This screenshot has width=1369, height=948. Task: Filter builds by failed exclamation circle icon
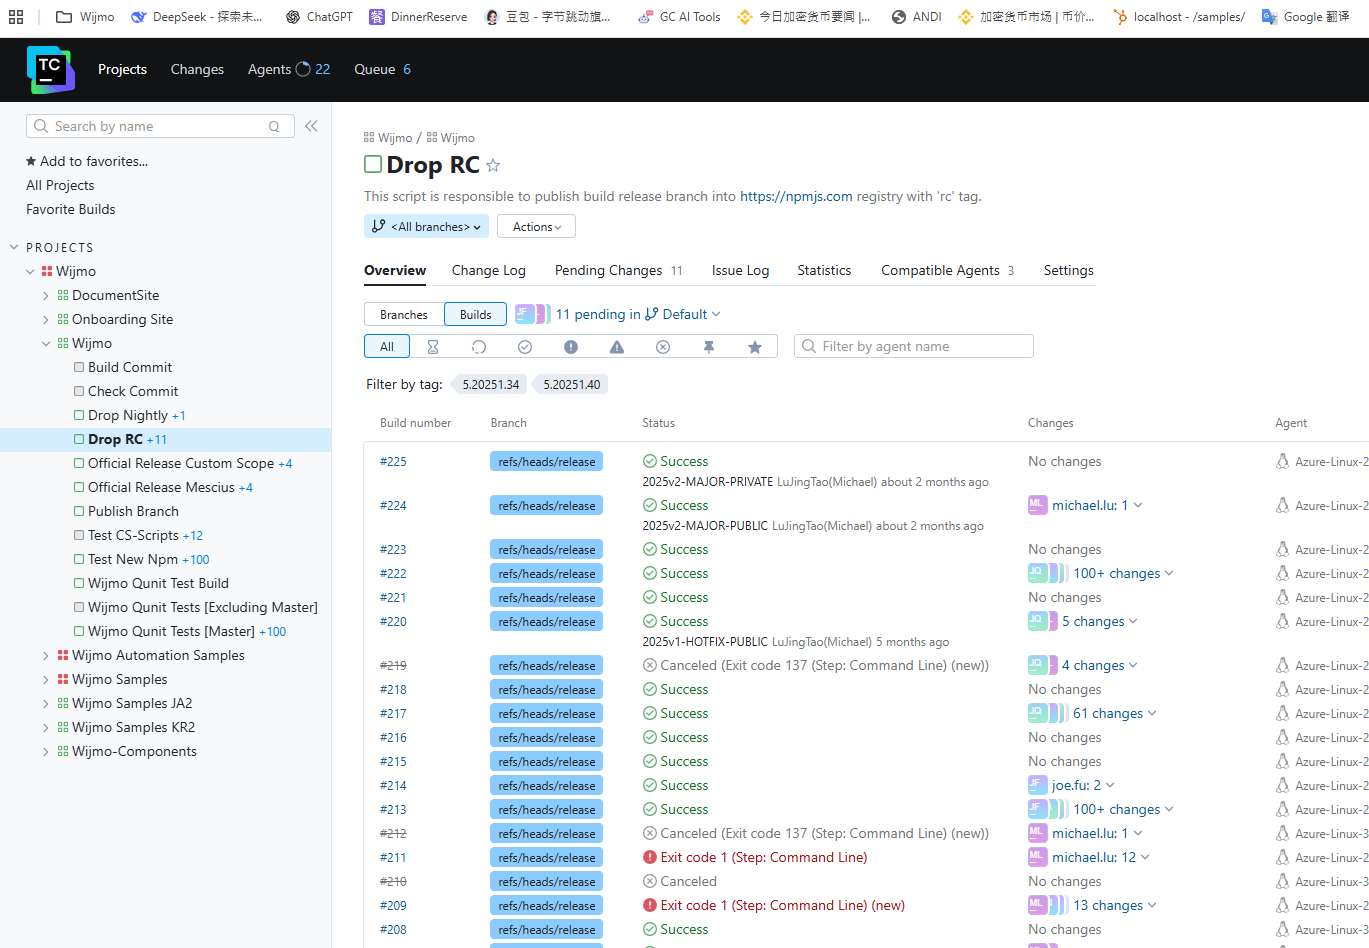pyautogui.click(x=571, y=347)
